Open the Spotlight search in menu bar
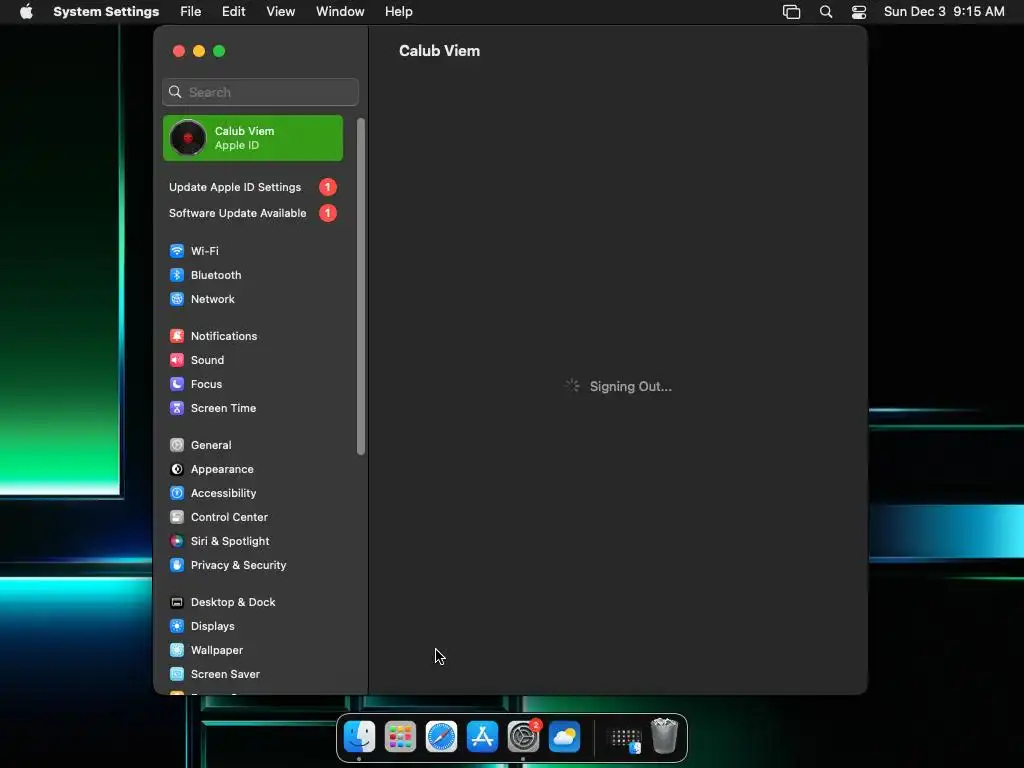 (x=825, y=12)
